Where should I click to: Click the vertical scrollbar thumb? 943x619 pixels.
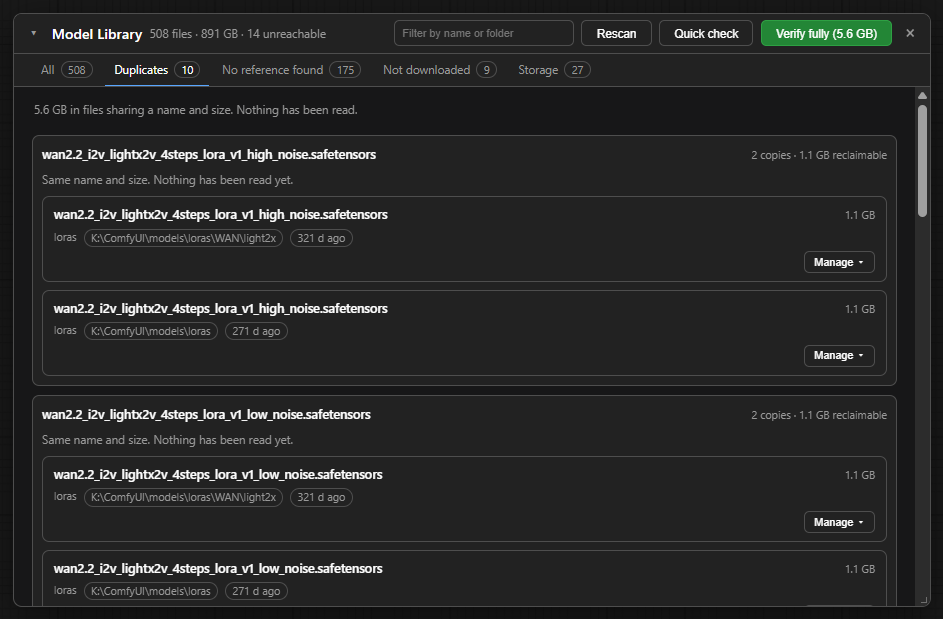pos(922,161)
